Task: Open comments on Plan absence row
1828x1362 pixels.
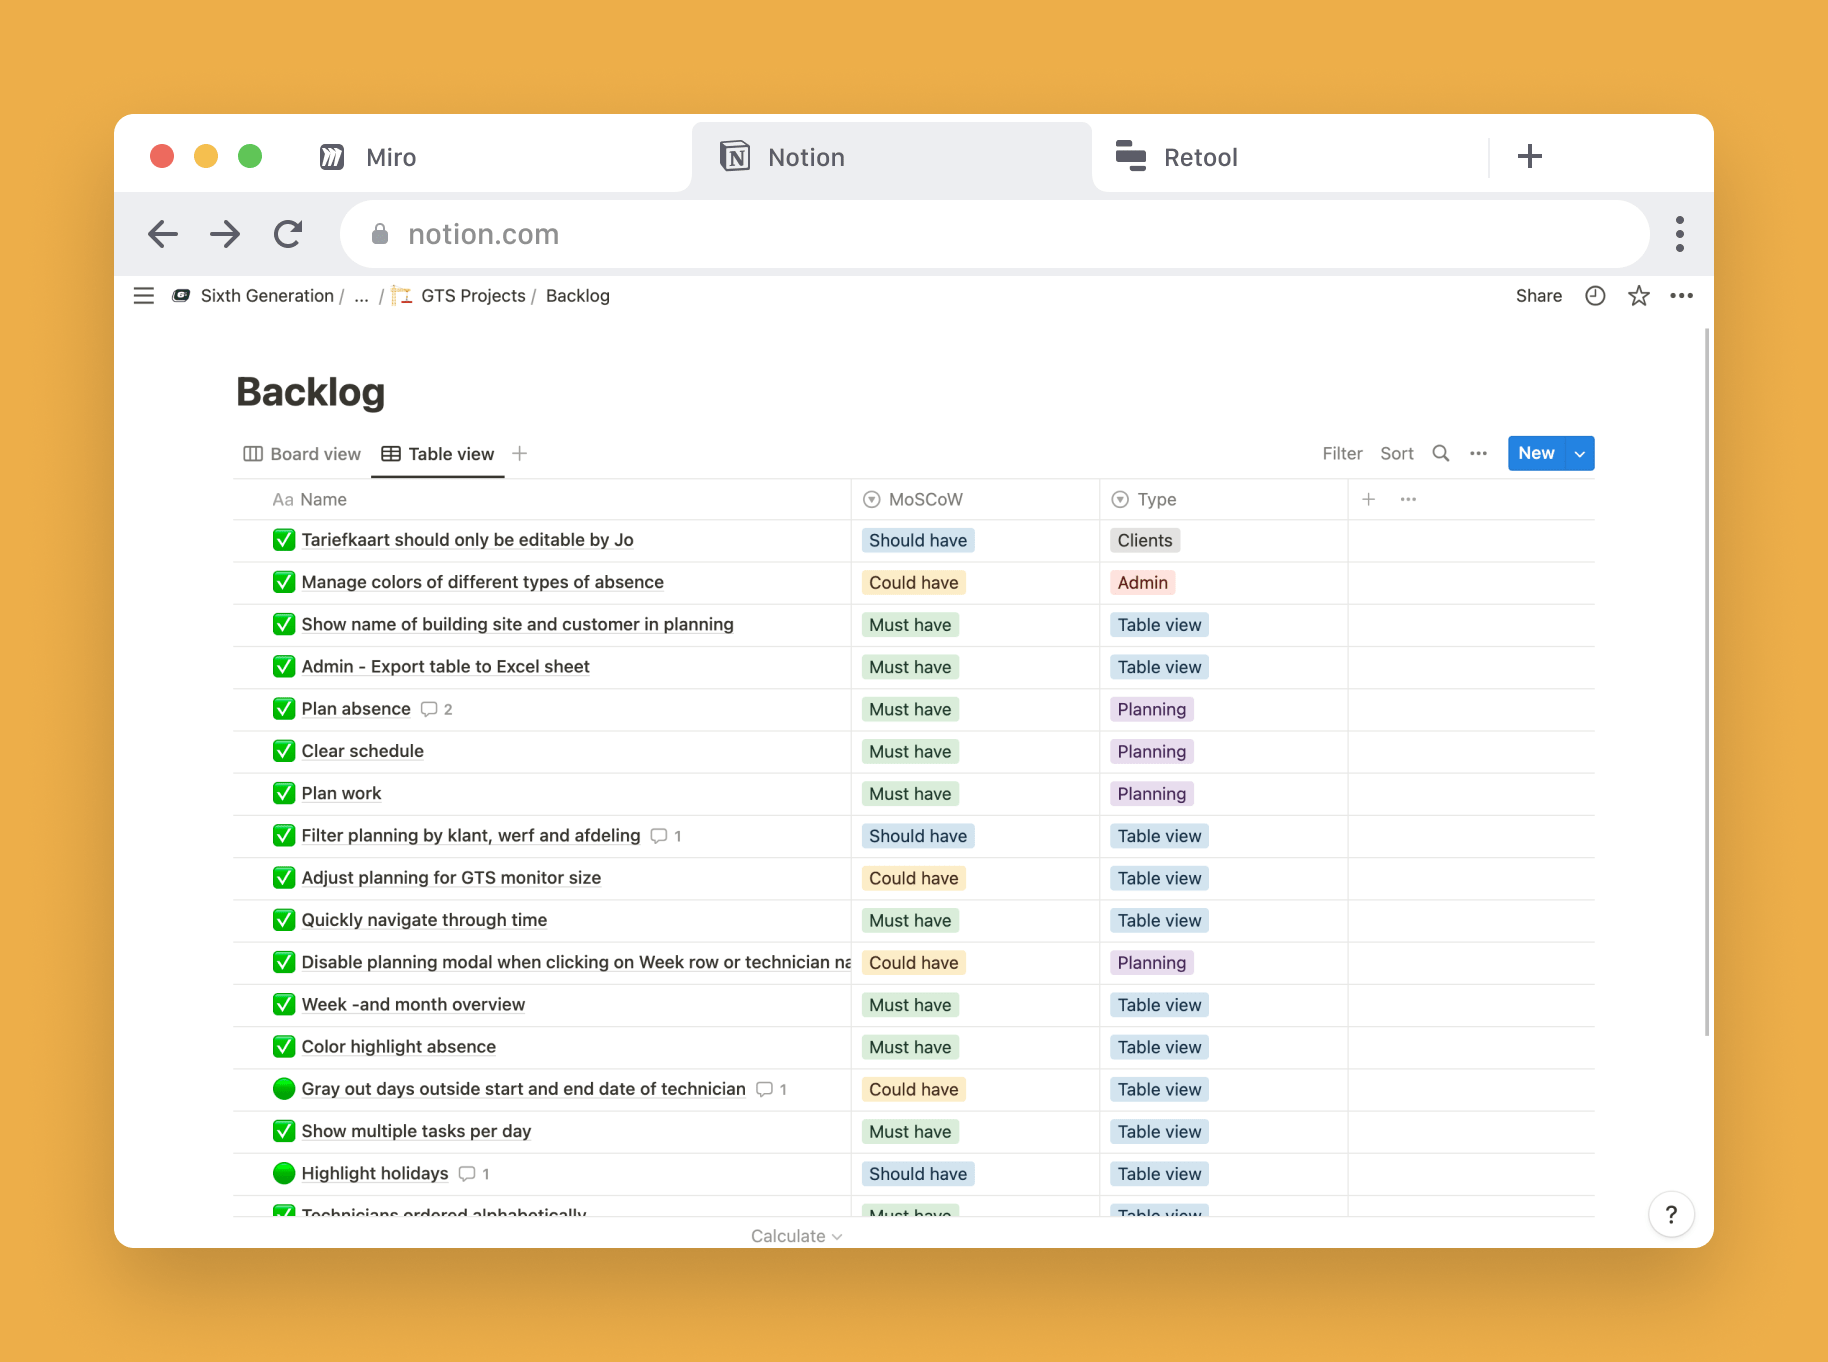Action: tap(436, 709)
